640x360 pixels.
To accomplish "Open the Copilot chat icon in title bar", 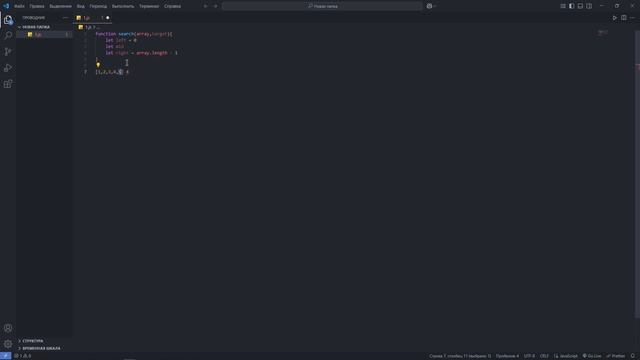I will coord(429,6).
